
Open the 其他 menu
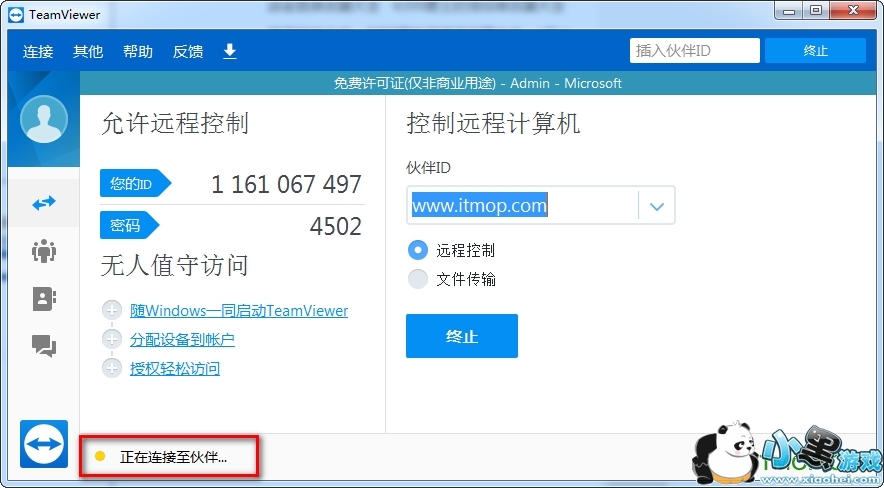click(x=88, y=51)
